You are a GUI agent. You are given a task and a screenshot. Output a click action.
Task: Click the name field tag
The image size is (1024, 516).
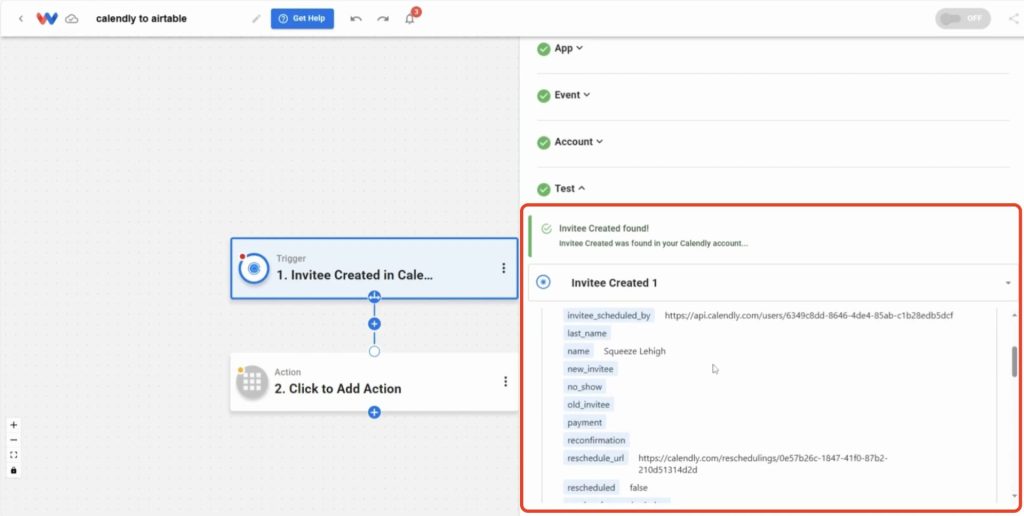579,351
